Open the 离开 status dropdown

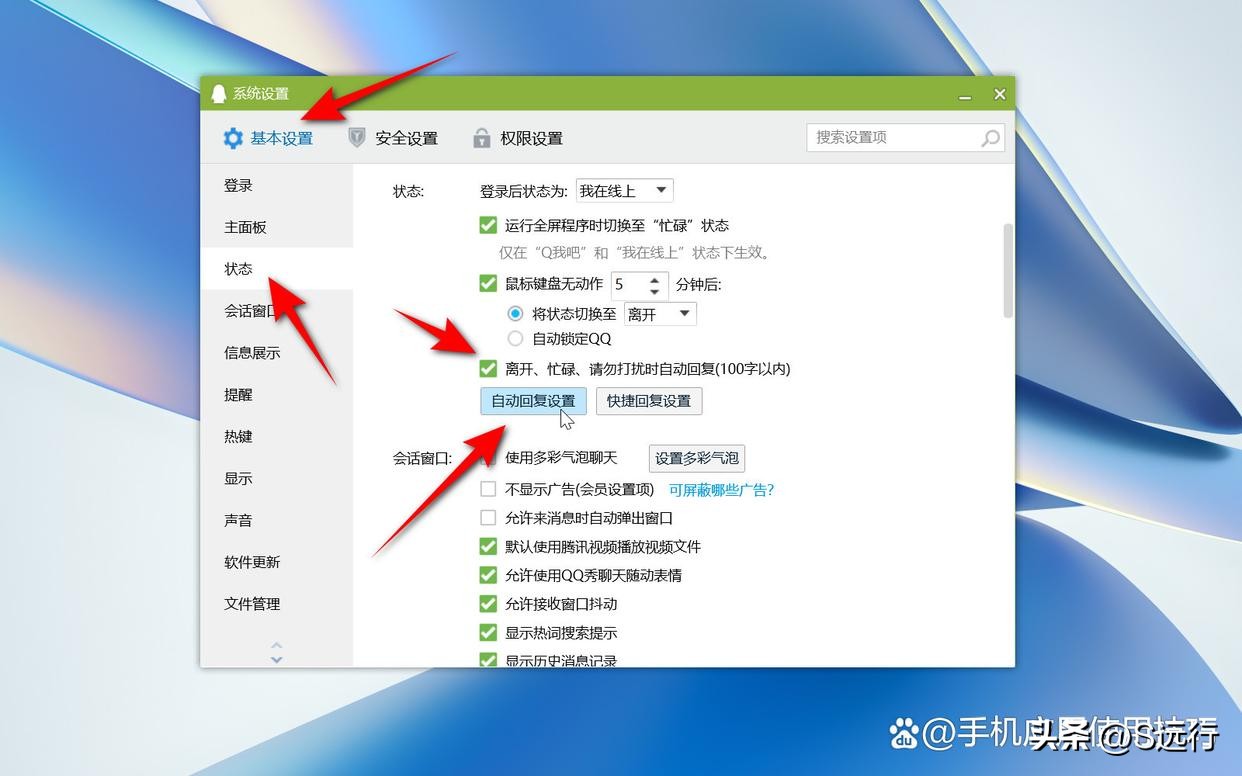coord(659,313)
